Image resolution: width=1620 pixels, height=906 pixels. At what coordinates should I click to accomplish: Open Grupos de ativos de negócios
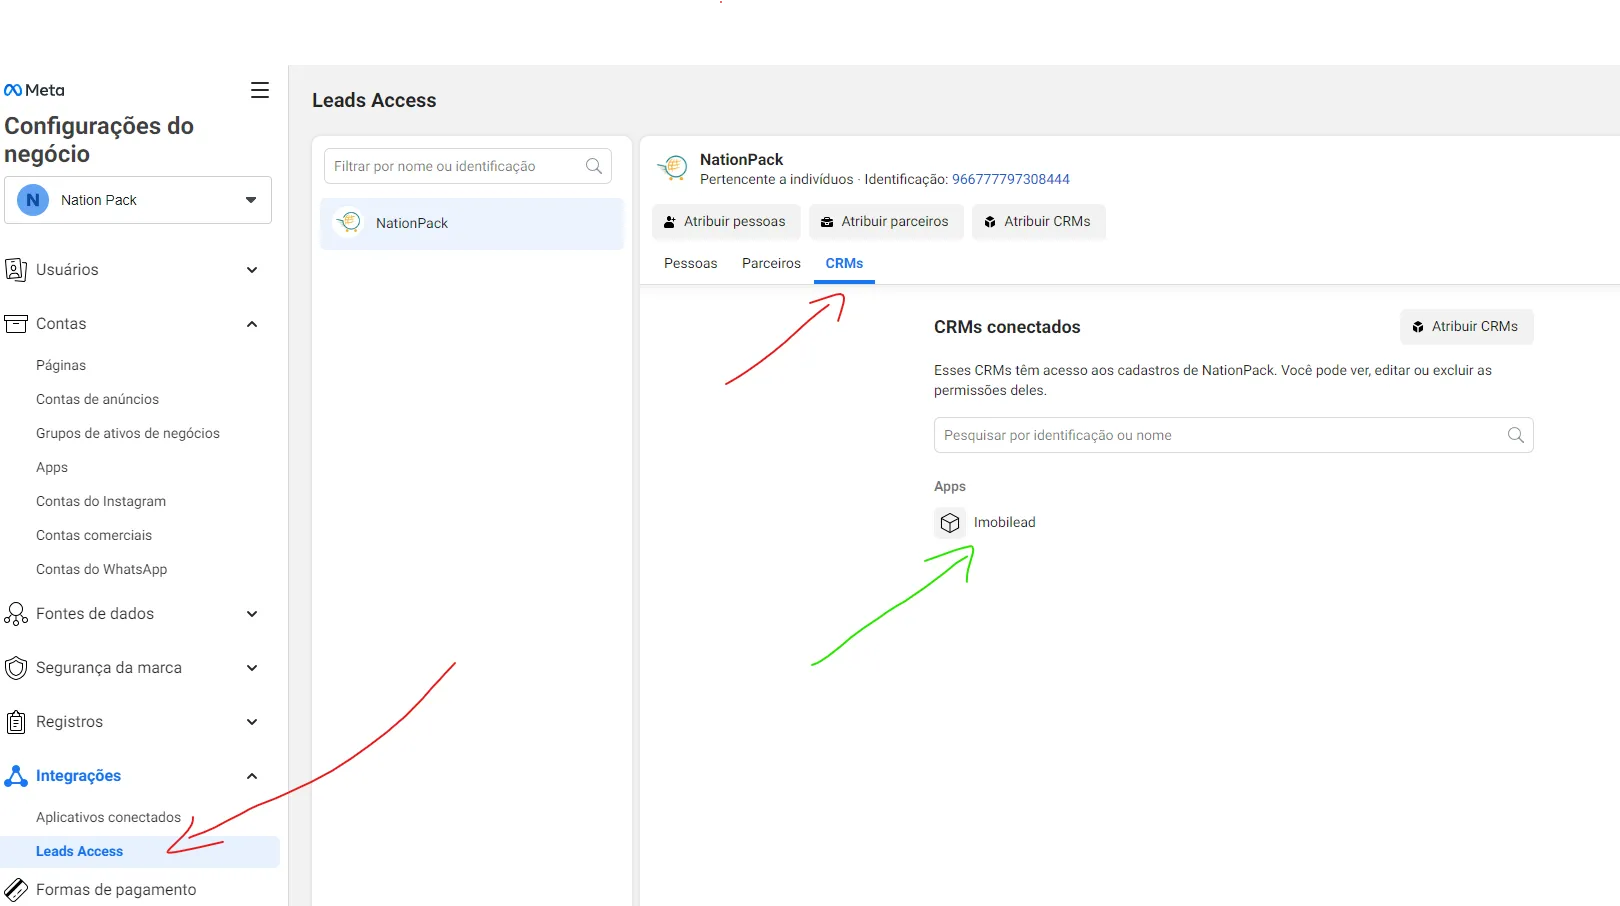pos(128,434)
